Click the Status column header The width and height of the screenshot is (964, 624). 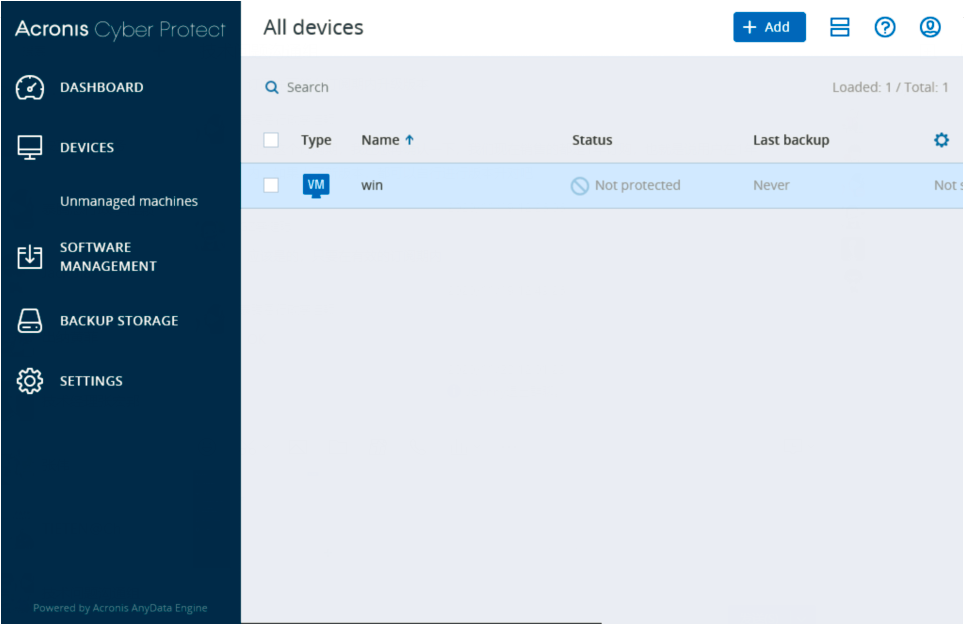click(592, 140)
